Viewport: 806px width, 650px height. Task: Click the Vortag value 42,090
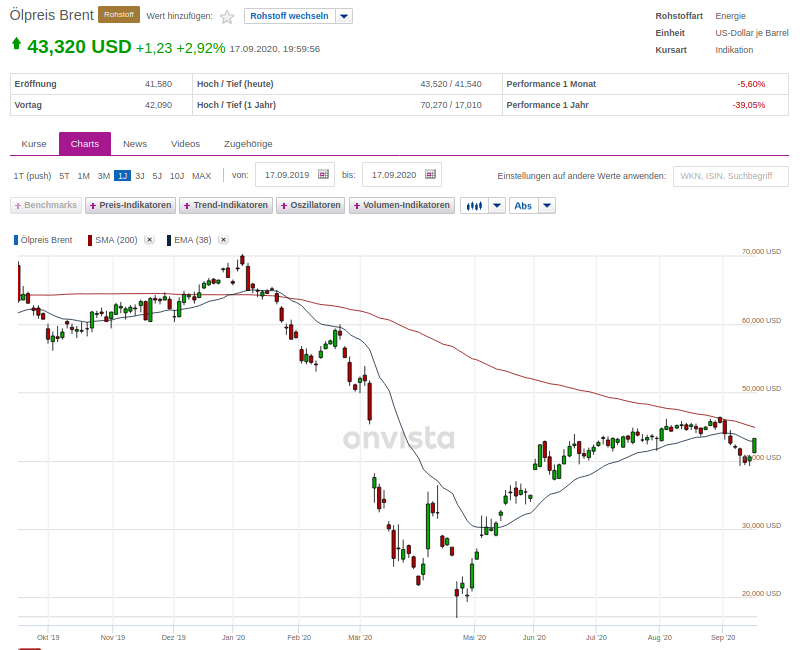coord(158,105)
